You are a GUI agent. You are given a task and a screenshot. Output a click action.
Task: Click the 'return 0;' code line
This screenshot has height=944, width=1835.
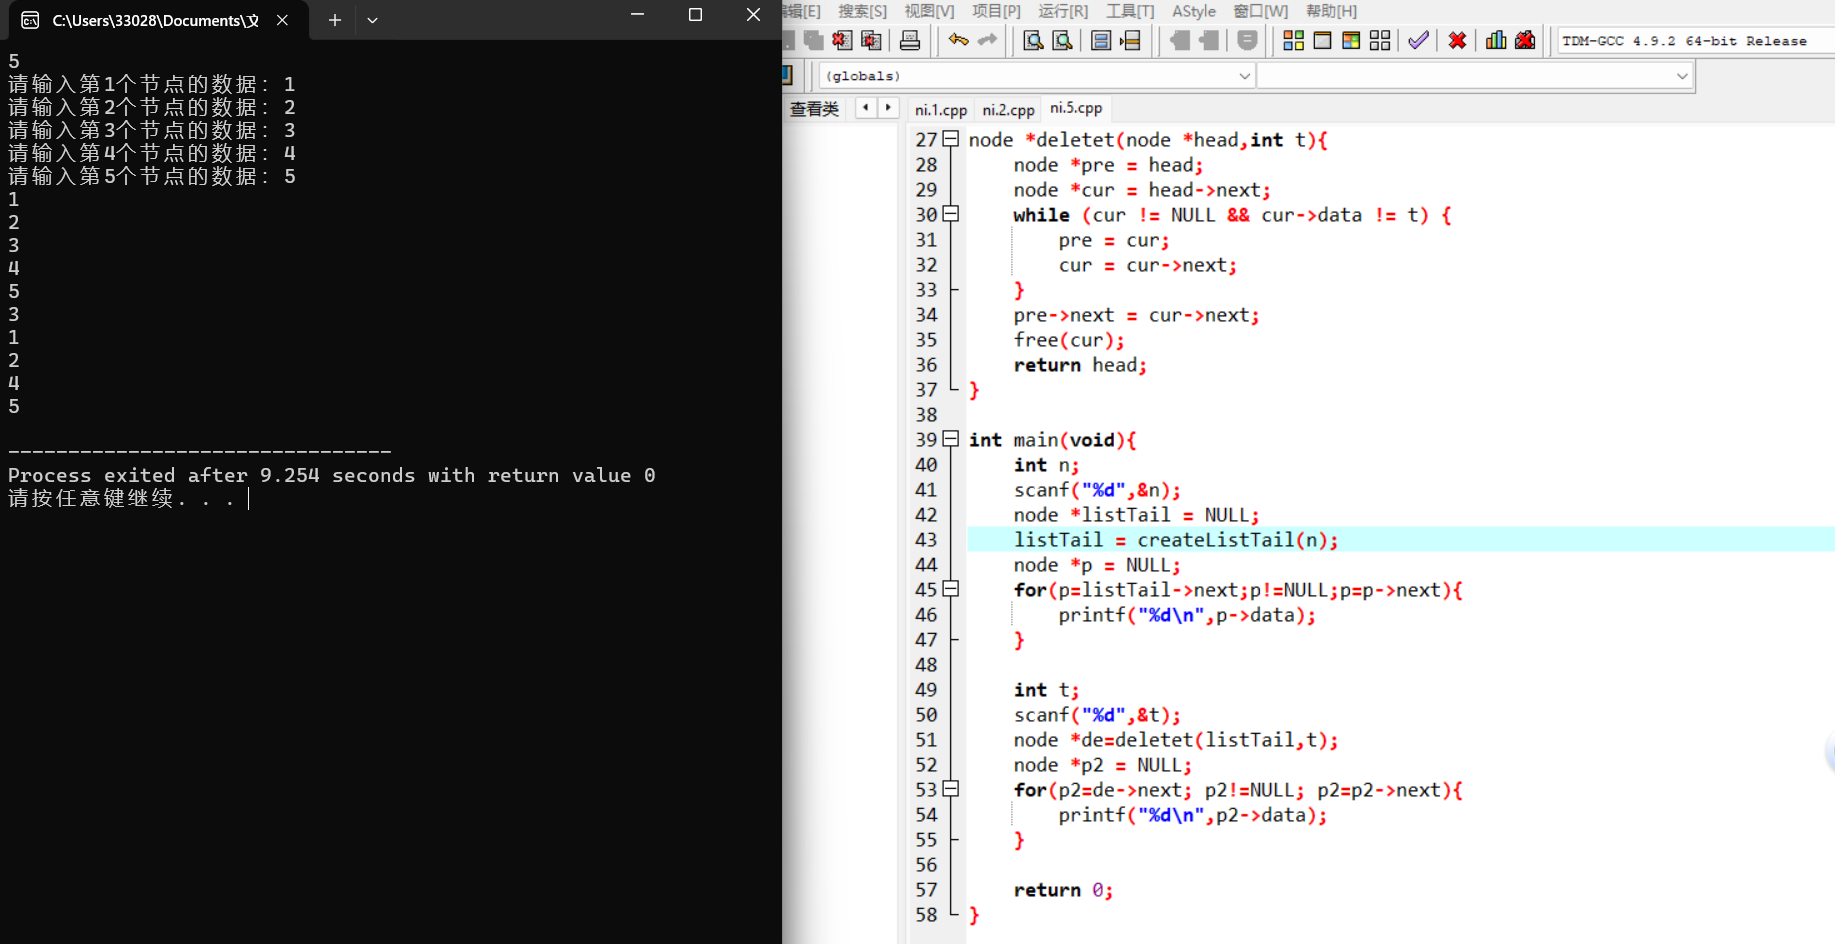[1063, 890]
